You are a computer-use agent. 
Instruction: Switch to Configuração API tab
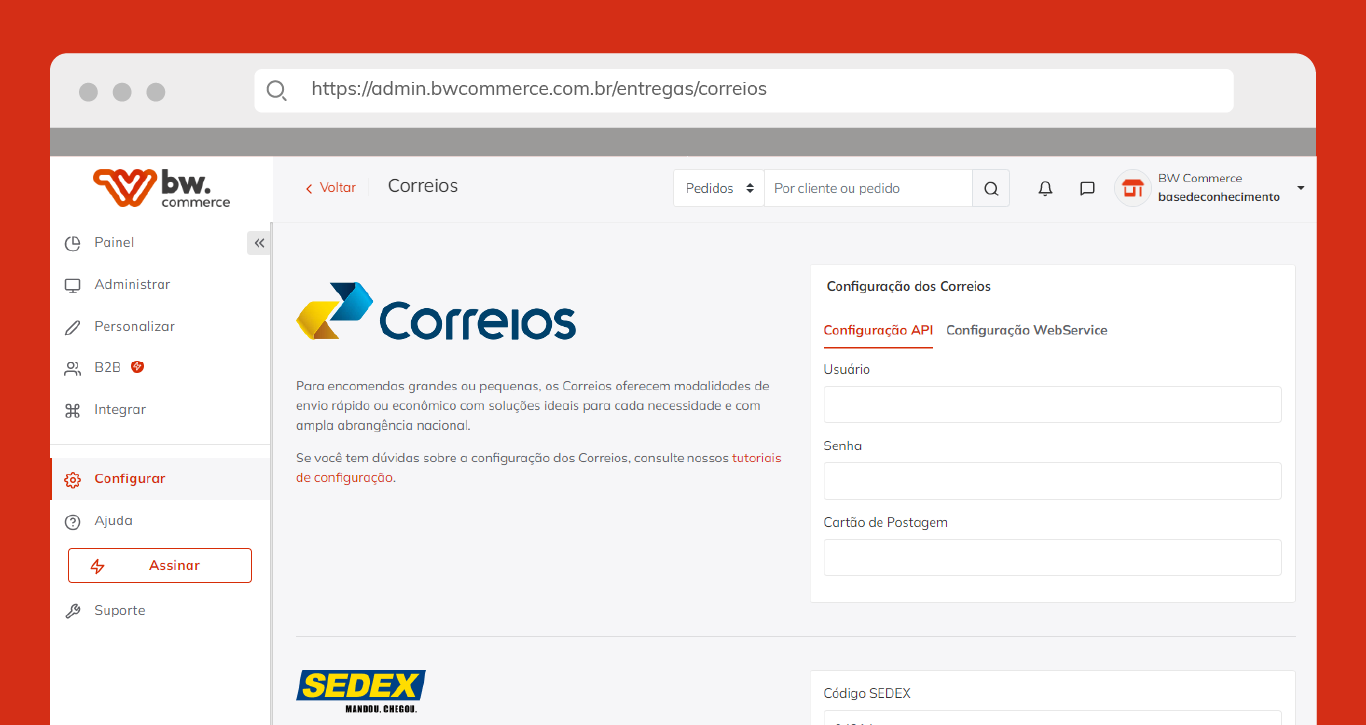[x=878, y=331]
